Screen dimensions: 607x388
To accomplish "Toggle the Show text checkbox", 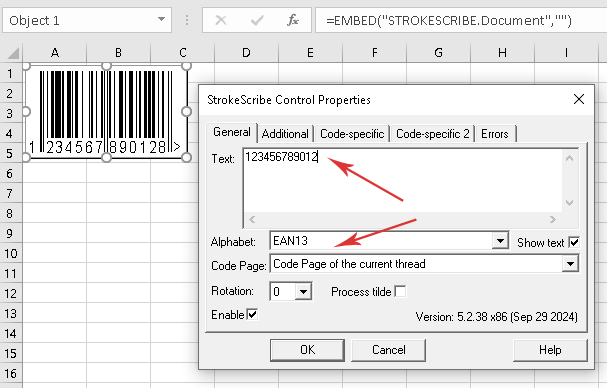I will coord(574,242).
